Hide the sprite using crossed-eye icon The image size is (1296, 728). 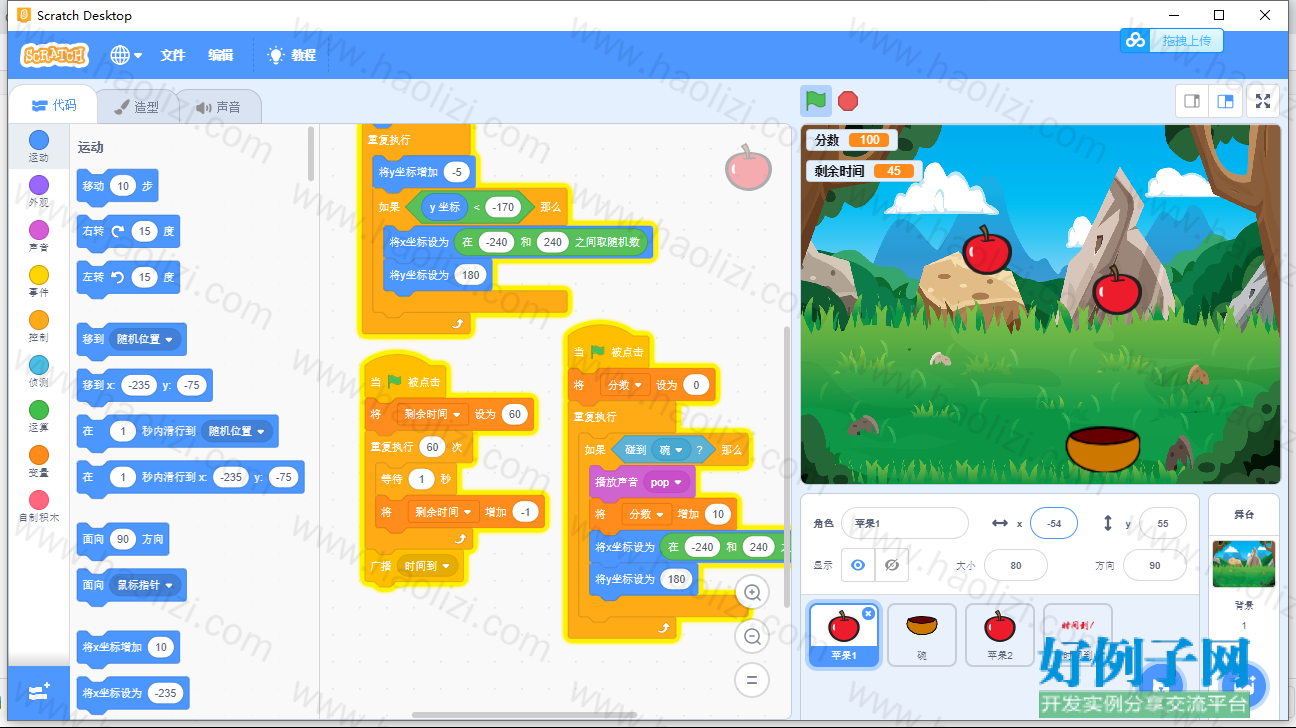click(x=891, y=565)
